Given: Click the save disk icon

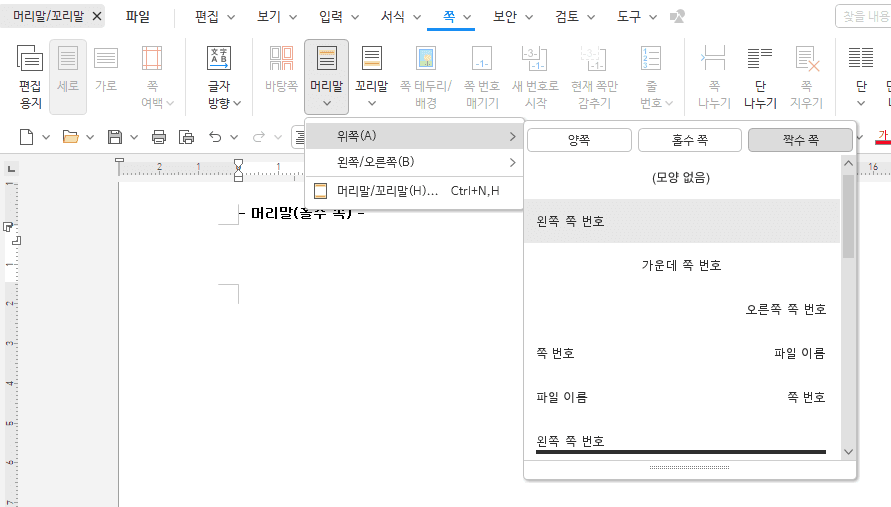Looking at the screenshot, I should (115, 137).
